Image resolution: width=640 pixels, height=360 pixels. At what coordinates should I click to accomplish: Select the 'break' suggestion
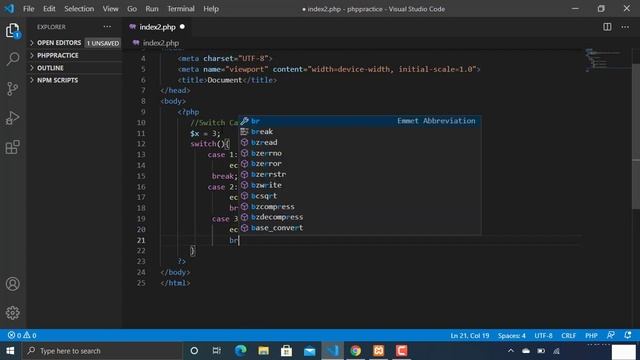click(360, 132)
